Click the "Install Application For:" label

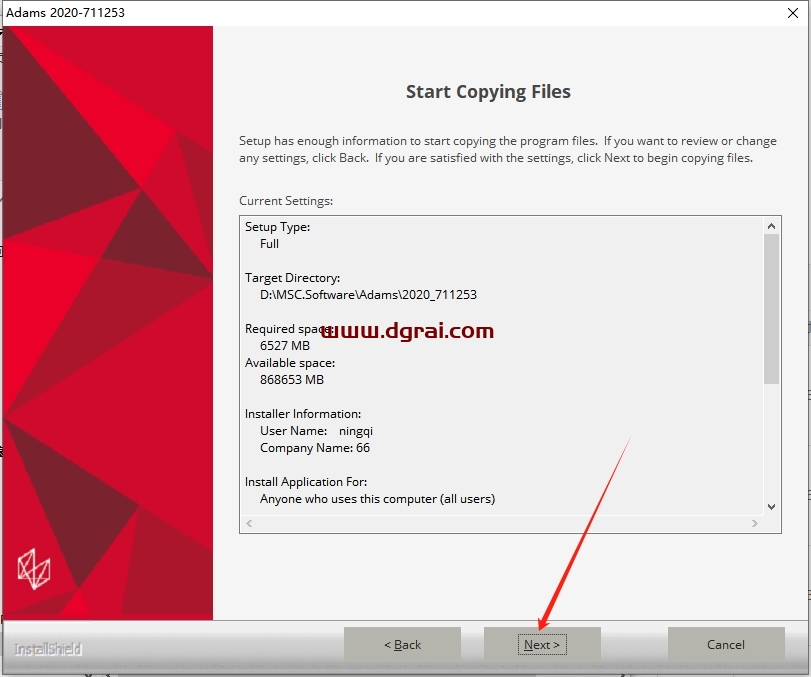tap(306, 482)
